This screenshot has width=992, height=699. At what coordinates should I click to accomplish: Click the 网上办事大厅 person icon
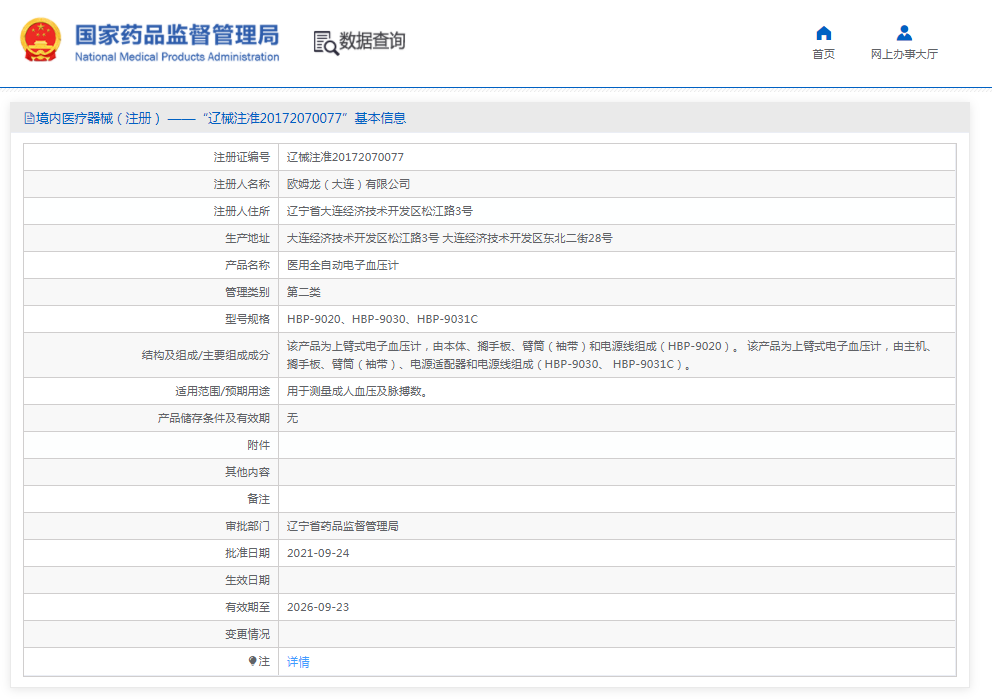pos(904,33)
